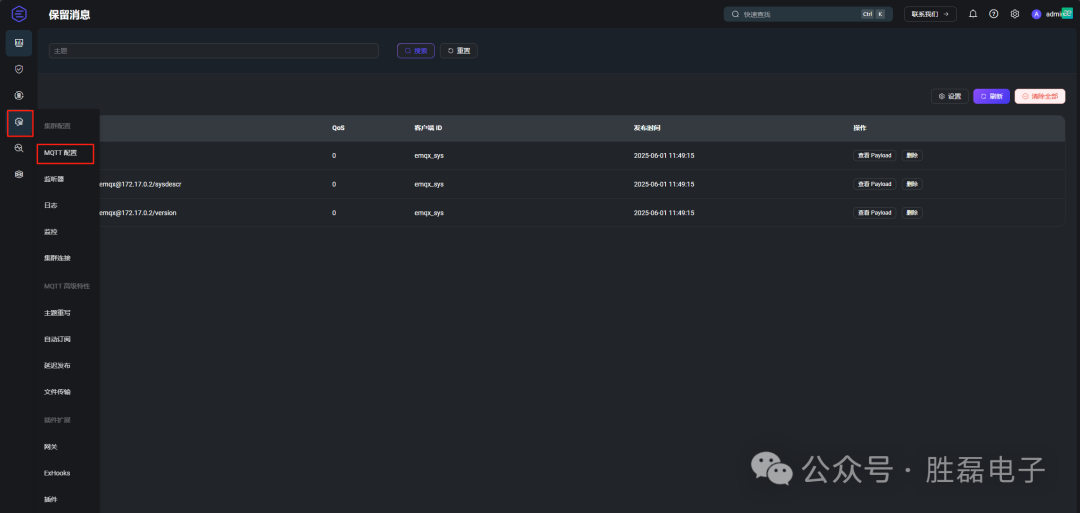Click the quick search magnifier icon
The image size is (1080, 513).
click(x=735, y=14)
